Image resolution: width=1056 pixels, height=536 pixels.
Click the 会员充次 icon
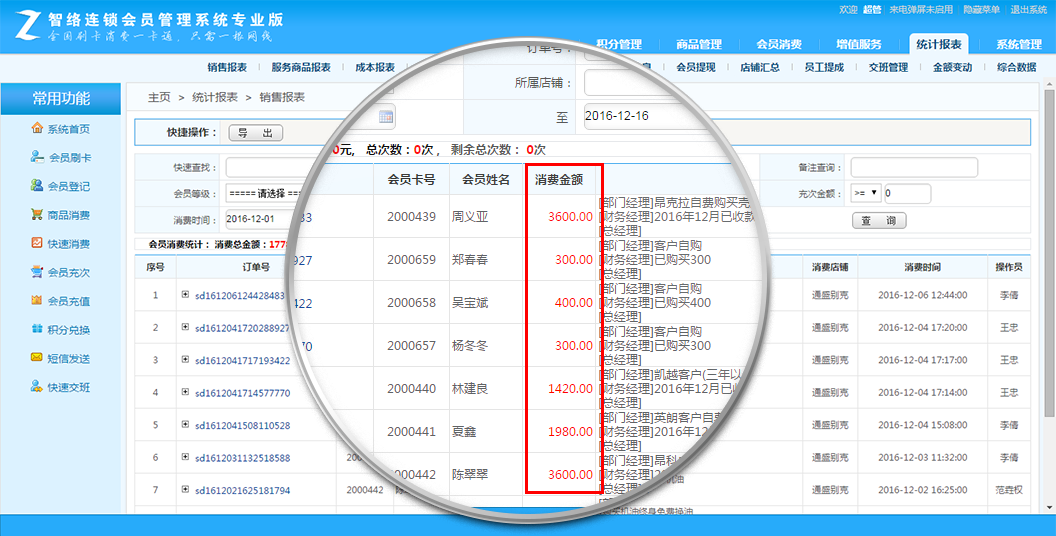[x=37, y=272]
